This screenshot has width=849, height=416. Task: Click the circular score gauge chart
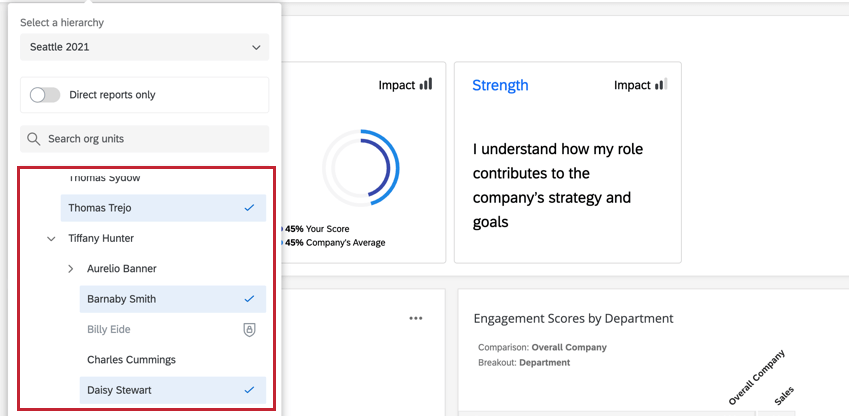(360, 165)
